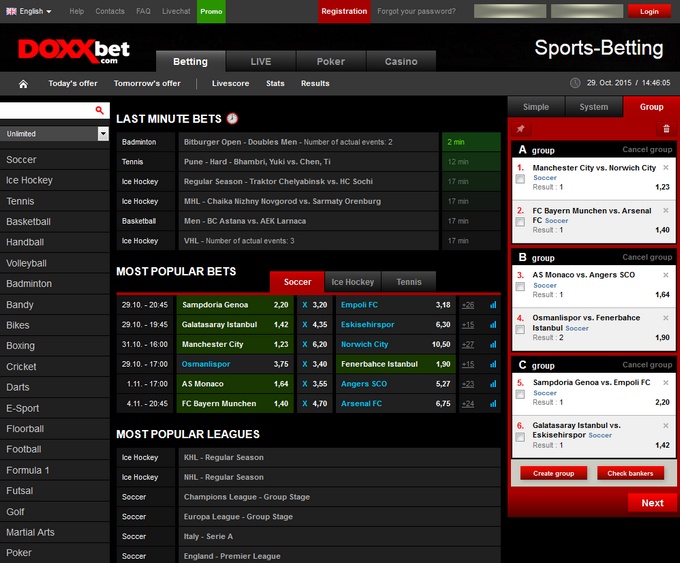Image resolution: width=680 pixels, height=563 pixels.
Task: Expand Soccer in sports sidebar
Action: pyautogui.click(x=55, y=160)
